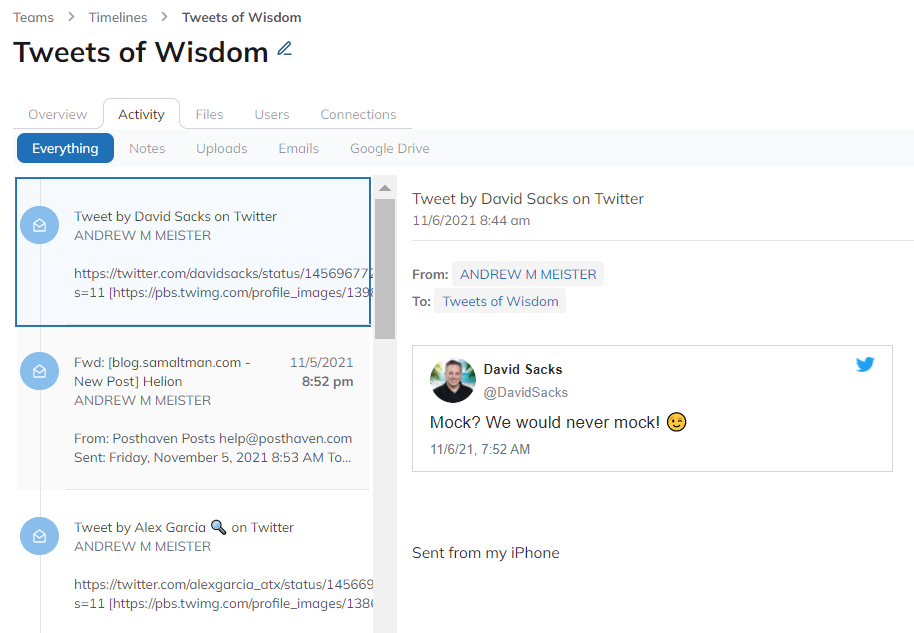The width and height of the screenshot is (914, 633).
Task: Click the twitter.com/alexgarcia_atx status URL text
Action: point(224,584)
